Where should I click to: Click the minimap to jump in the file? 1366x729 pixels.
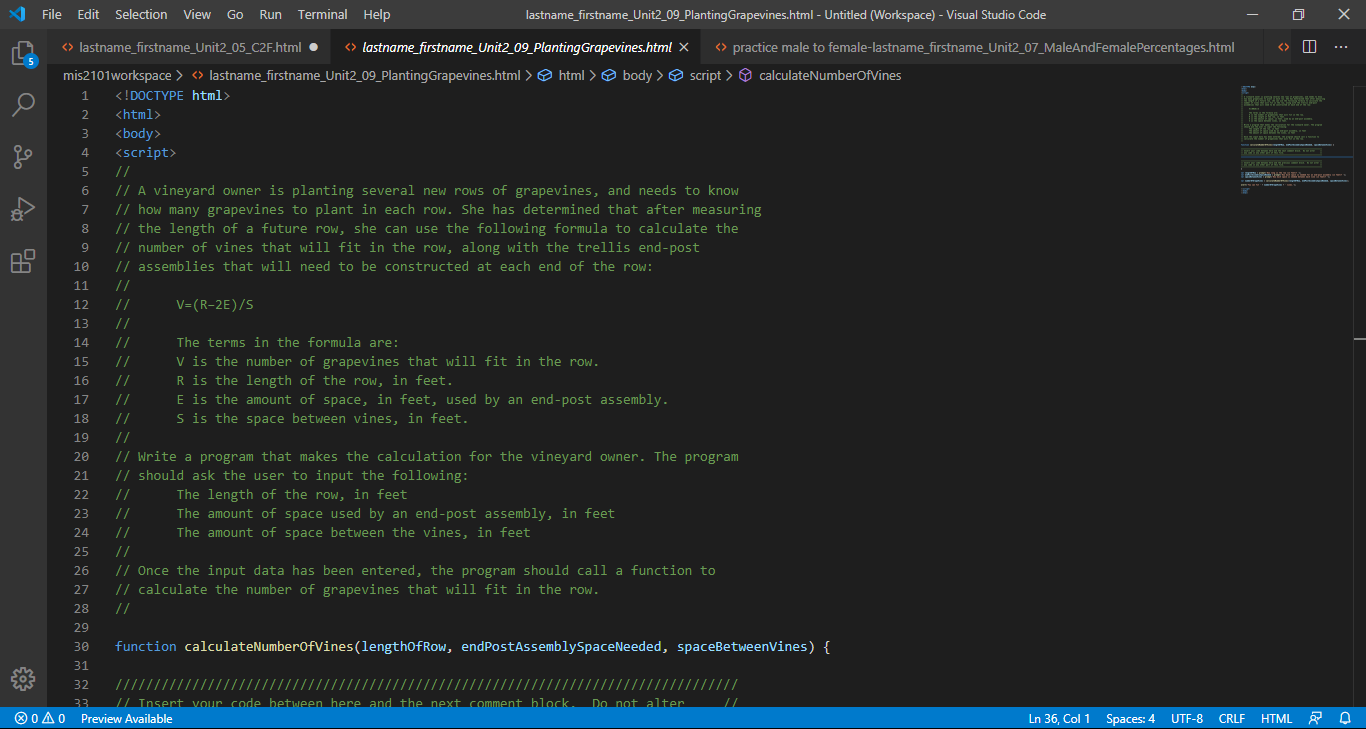1295,140
